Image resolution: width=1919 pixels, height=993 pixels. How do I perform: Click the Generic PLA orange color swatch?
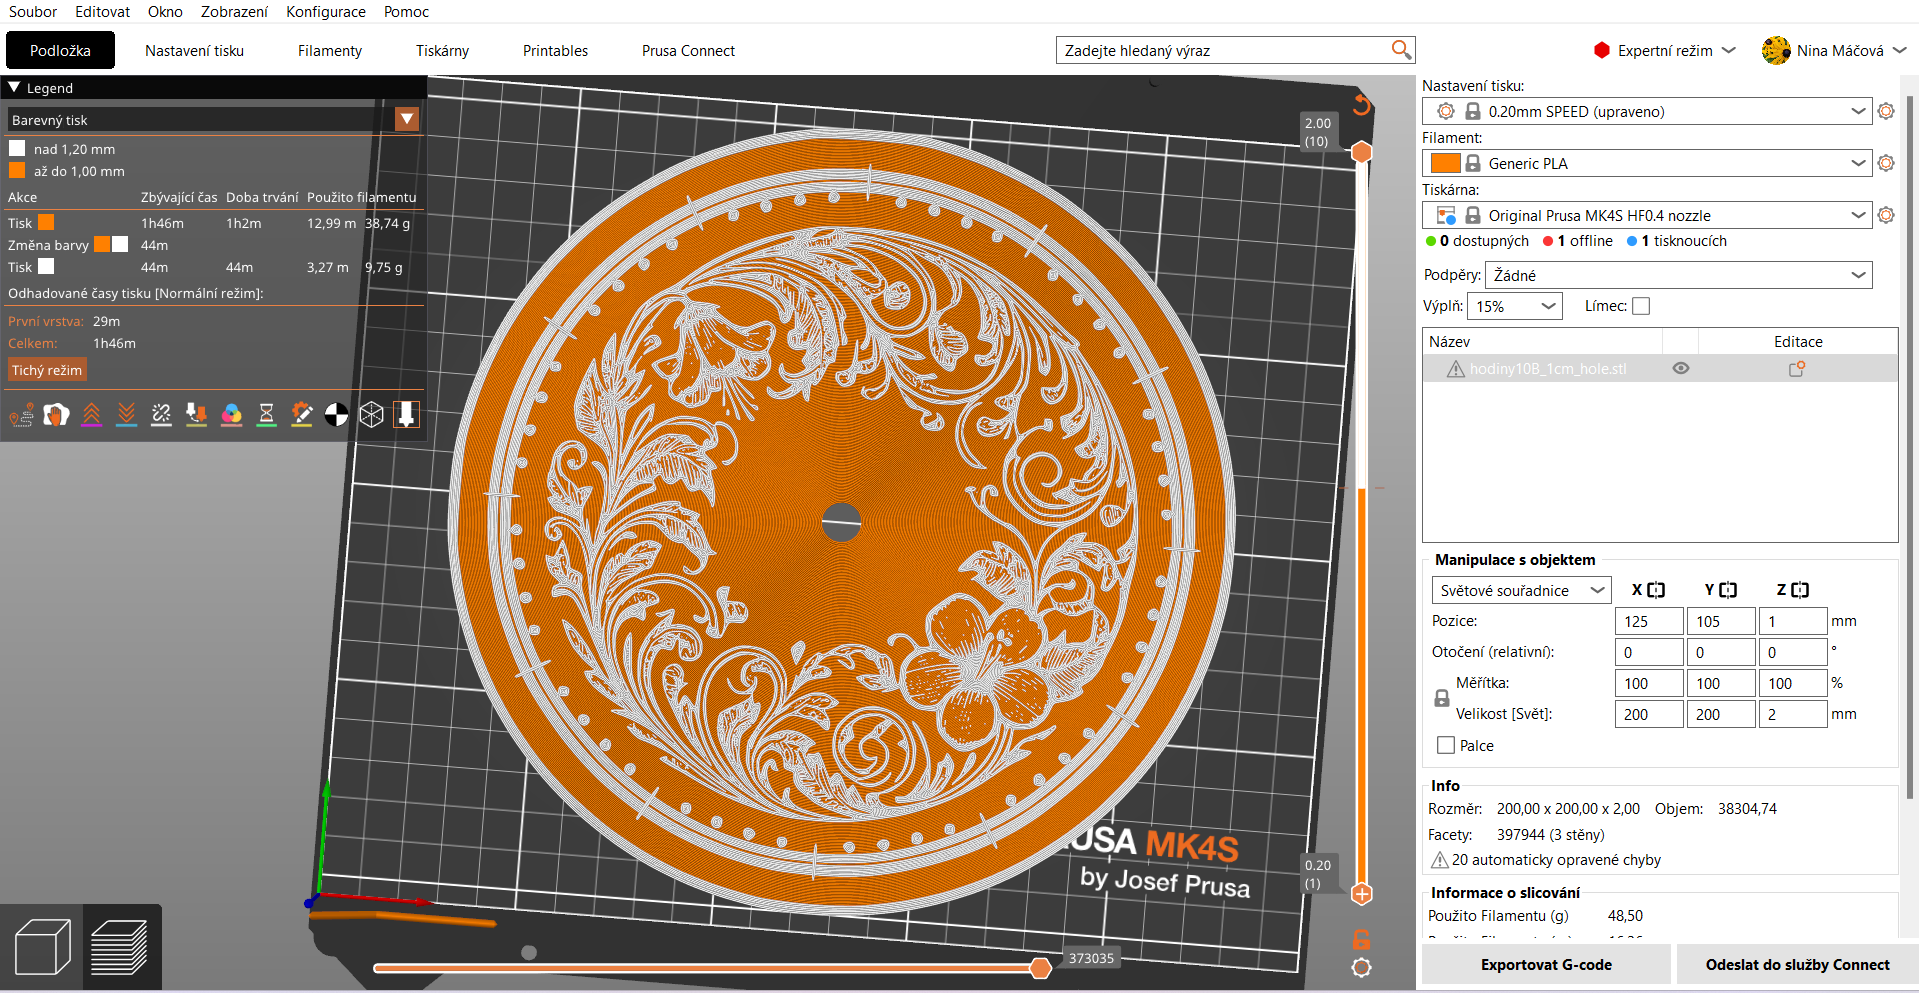click(x=1445, y=163)
